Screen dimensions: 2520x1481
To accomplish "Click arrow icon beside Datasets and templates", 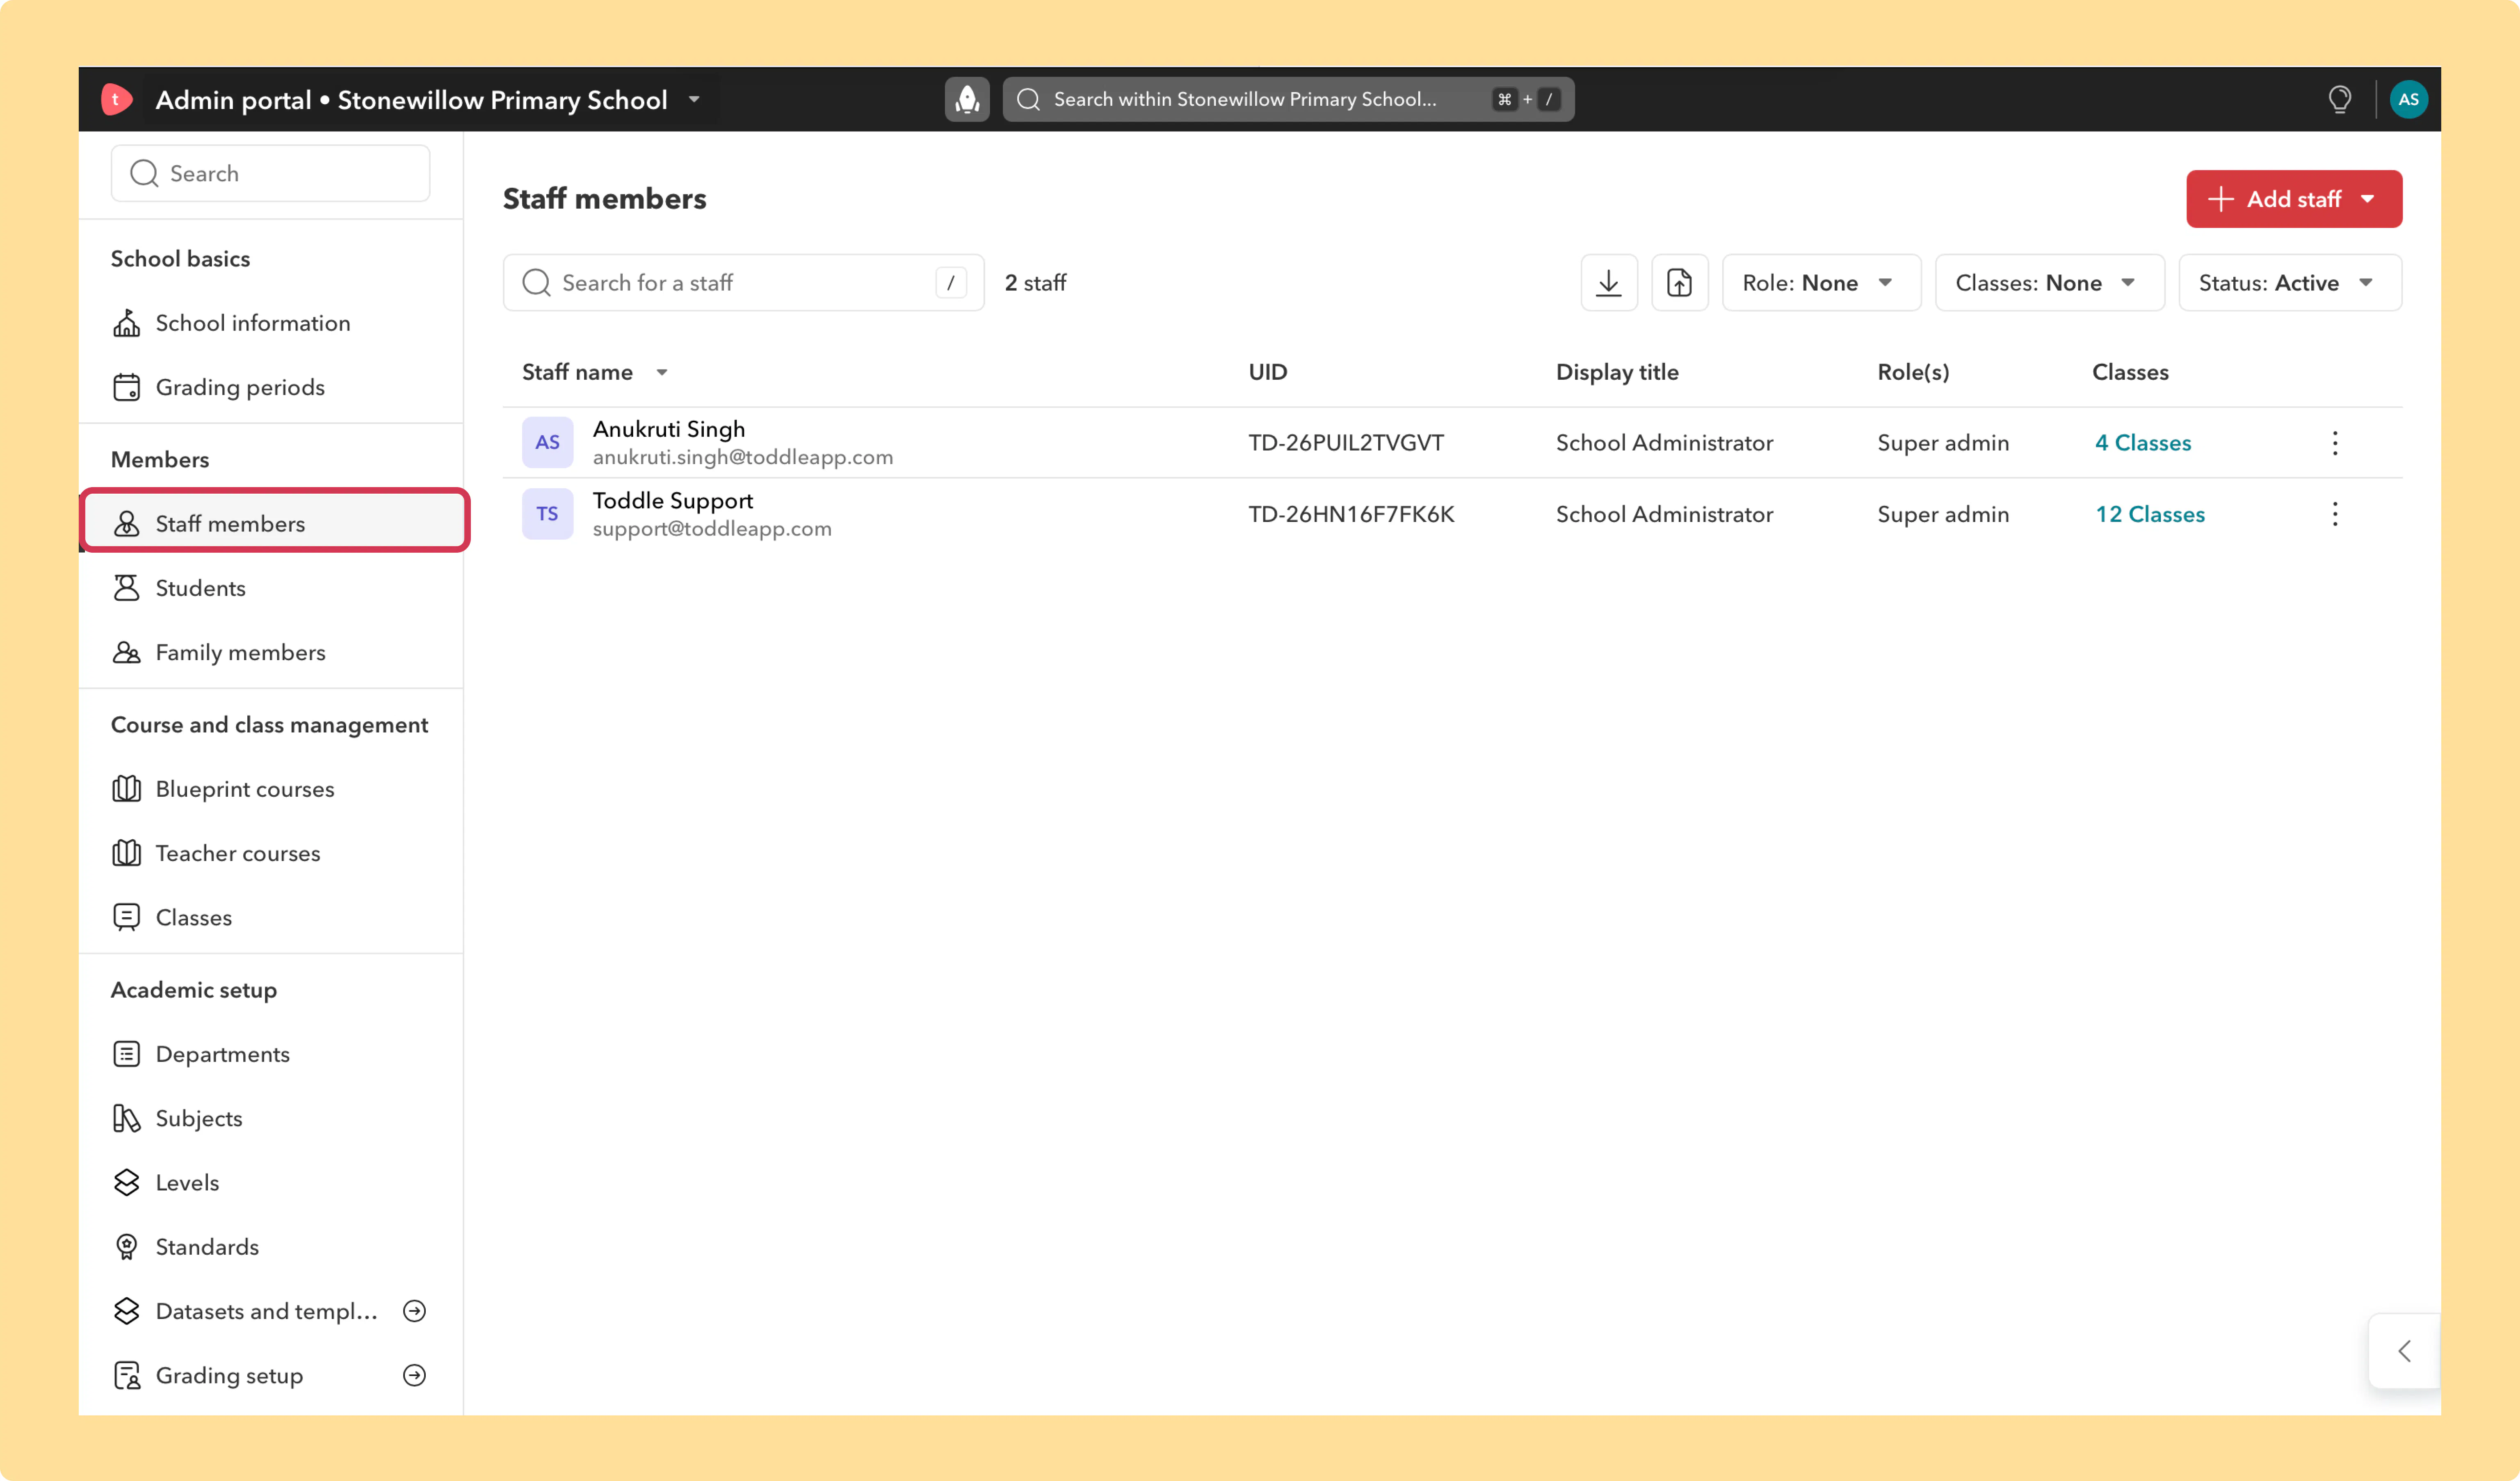I will [414, 1311].
